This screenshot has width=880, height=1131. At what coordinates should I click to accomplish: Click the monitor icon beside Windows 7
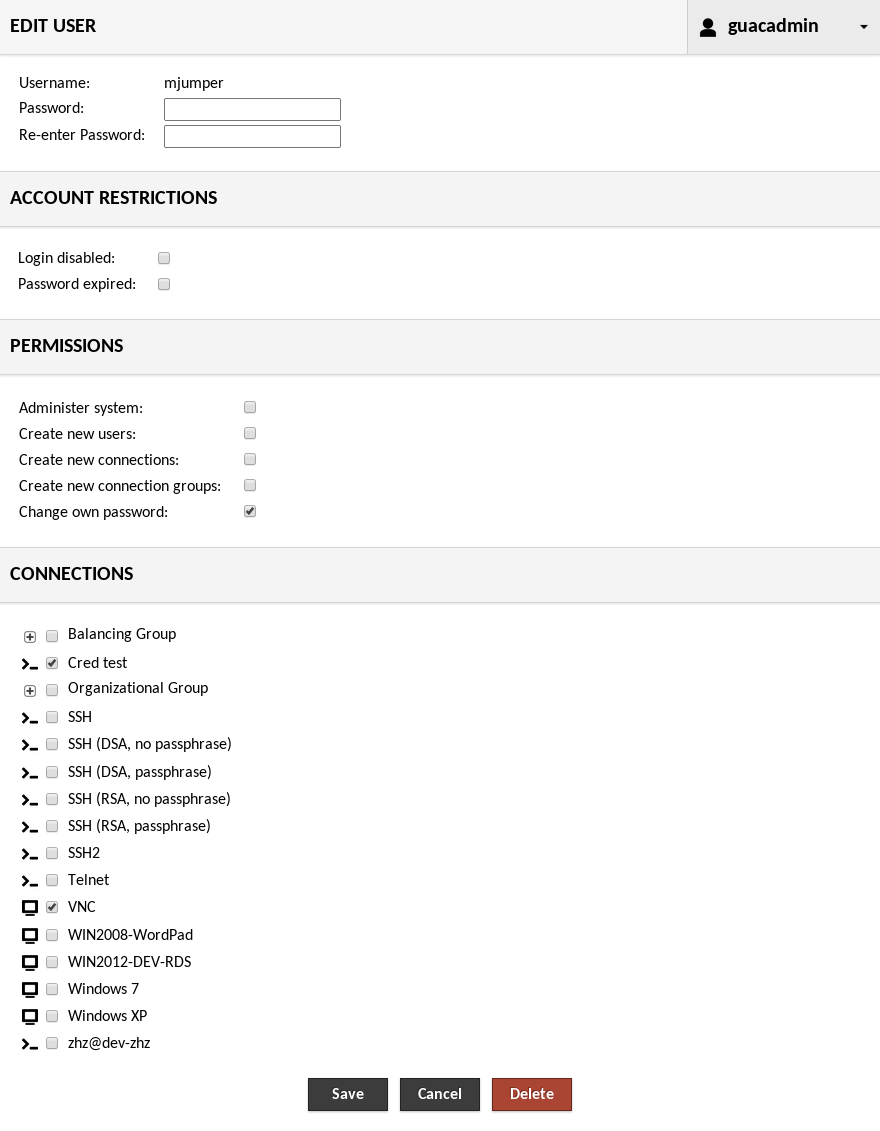(x=30, y=989)
